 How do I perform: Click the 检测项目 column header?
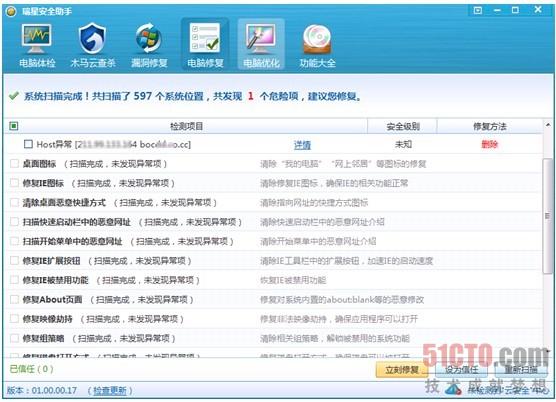pos(187,126)
